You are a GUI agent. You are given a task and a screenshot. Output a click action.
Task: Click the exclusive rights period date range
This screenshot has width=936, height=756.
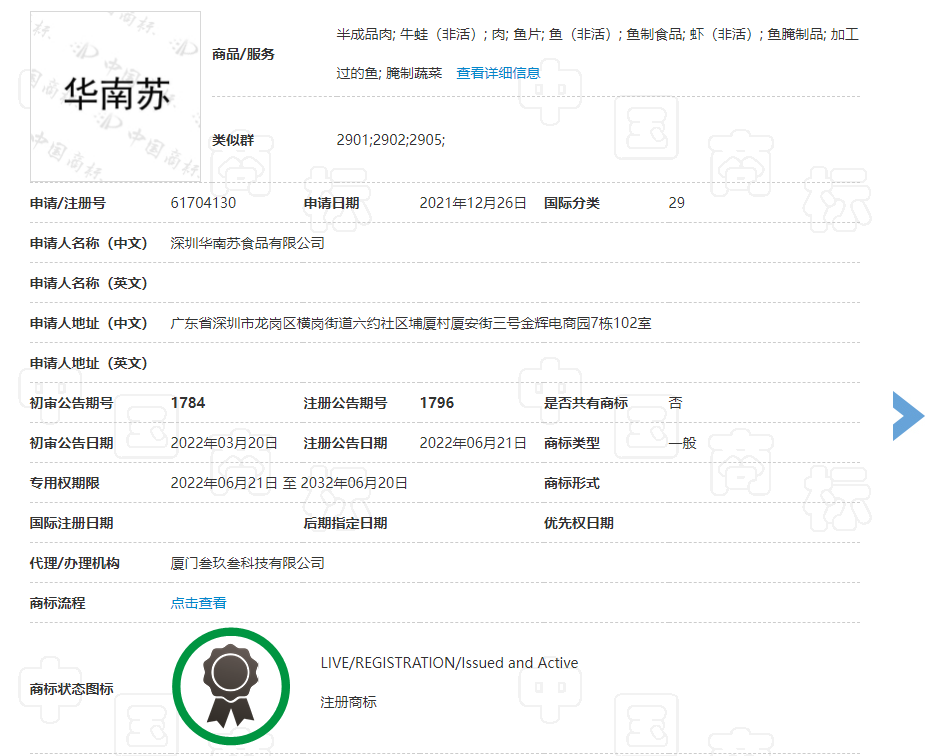tap(289, 483)
